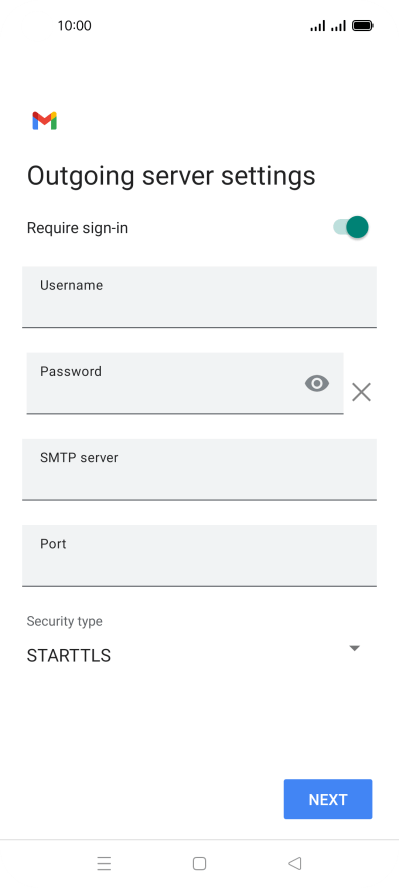Show password with the eye icon

(x=317, y=384)
